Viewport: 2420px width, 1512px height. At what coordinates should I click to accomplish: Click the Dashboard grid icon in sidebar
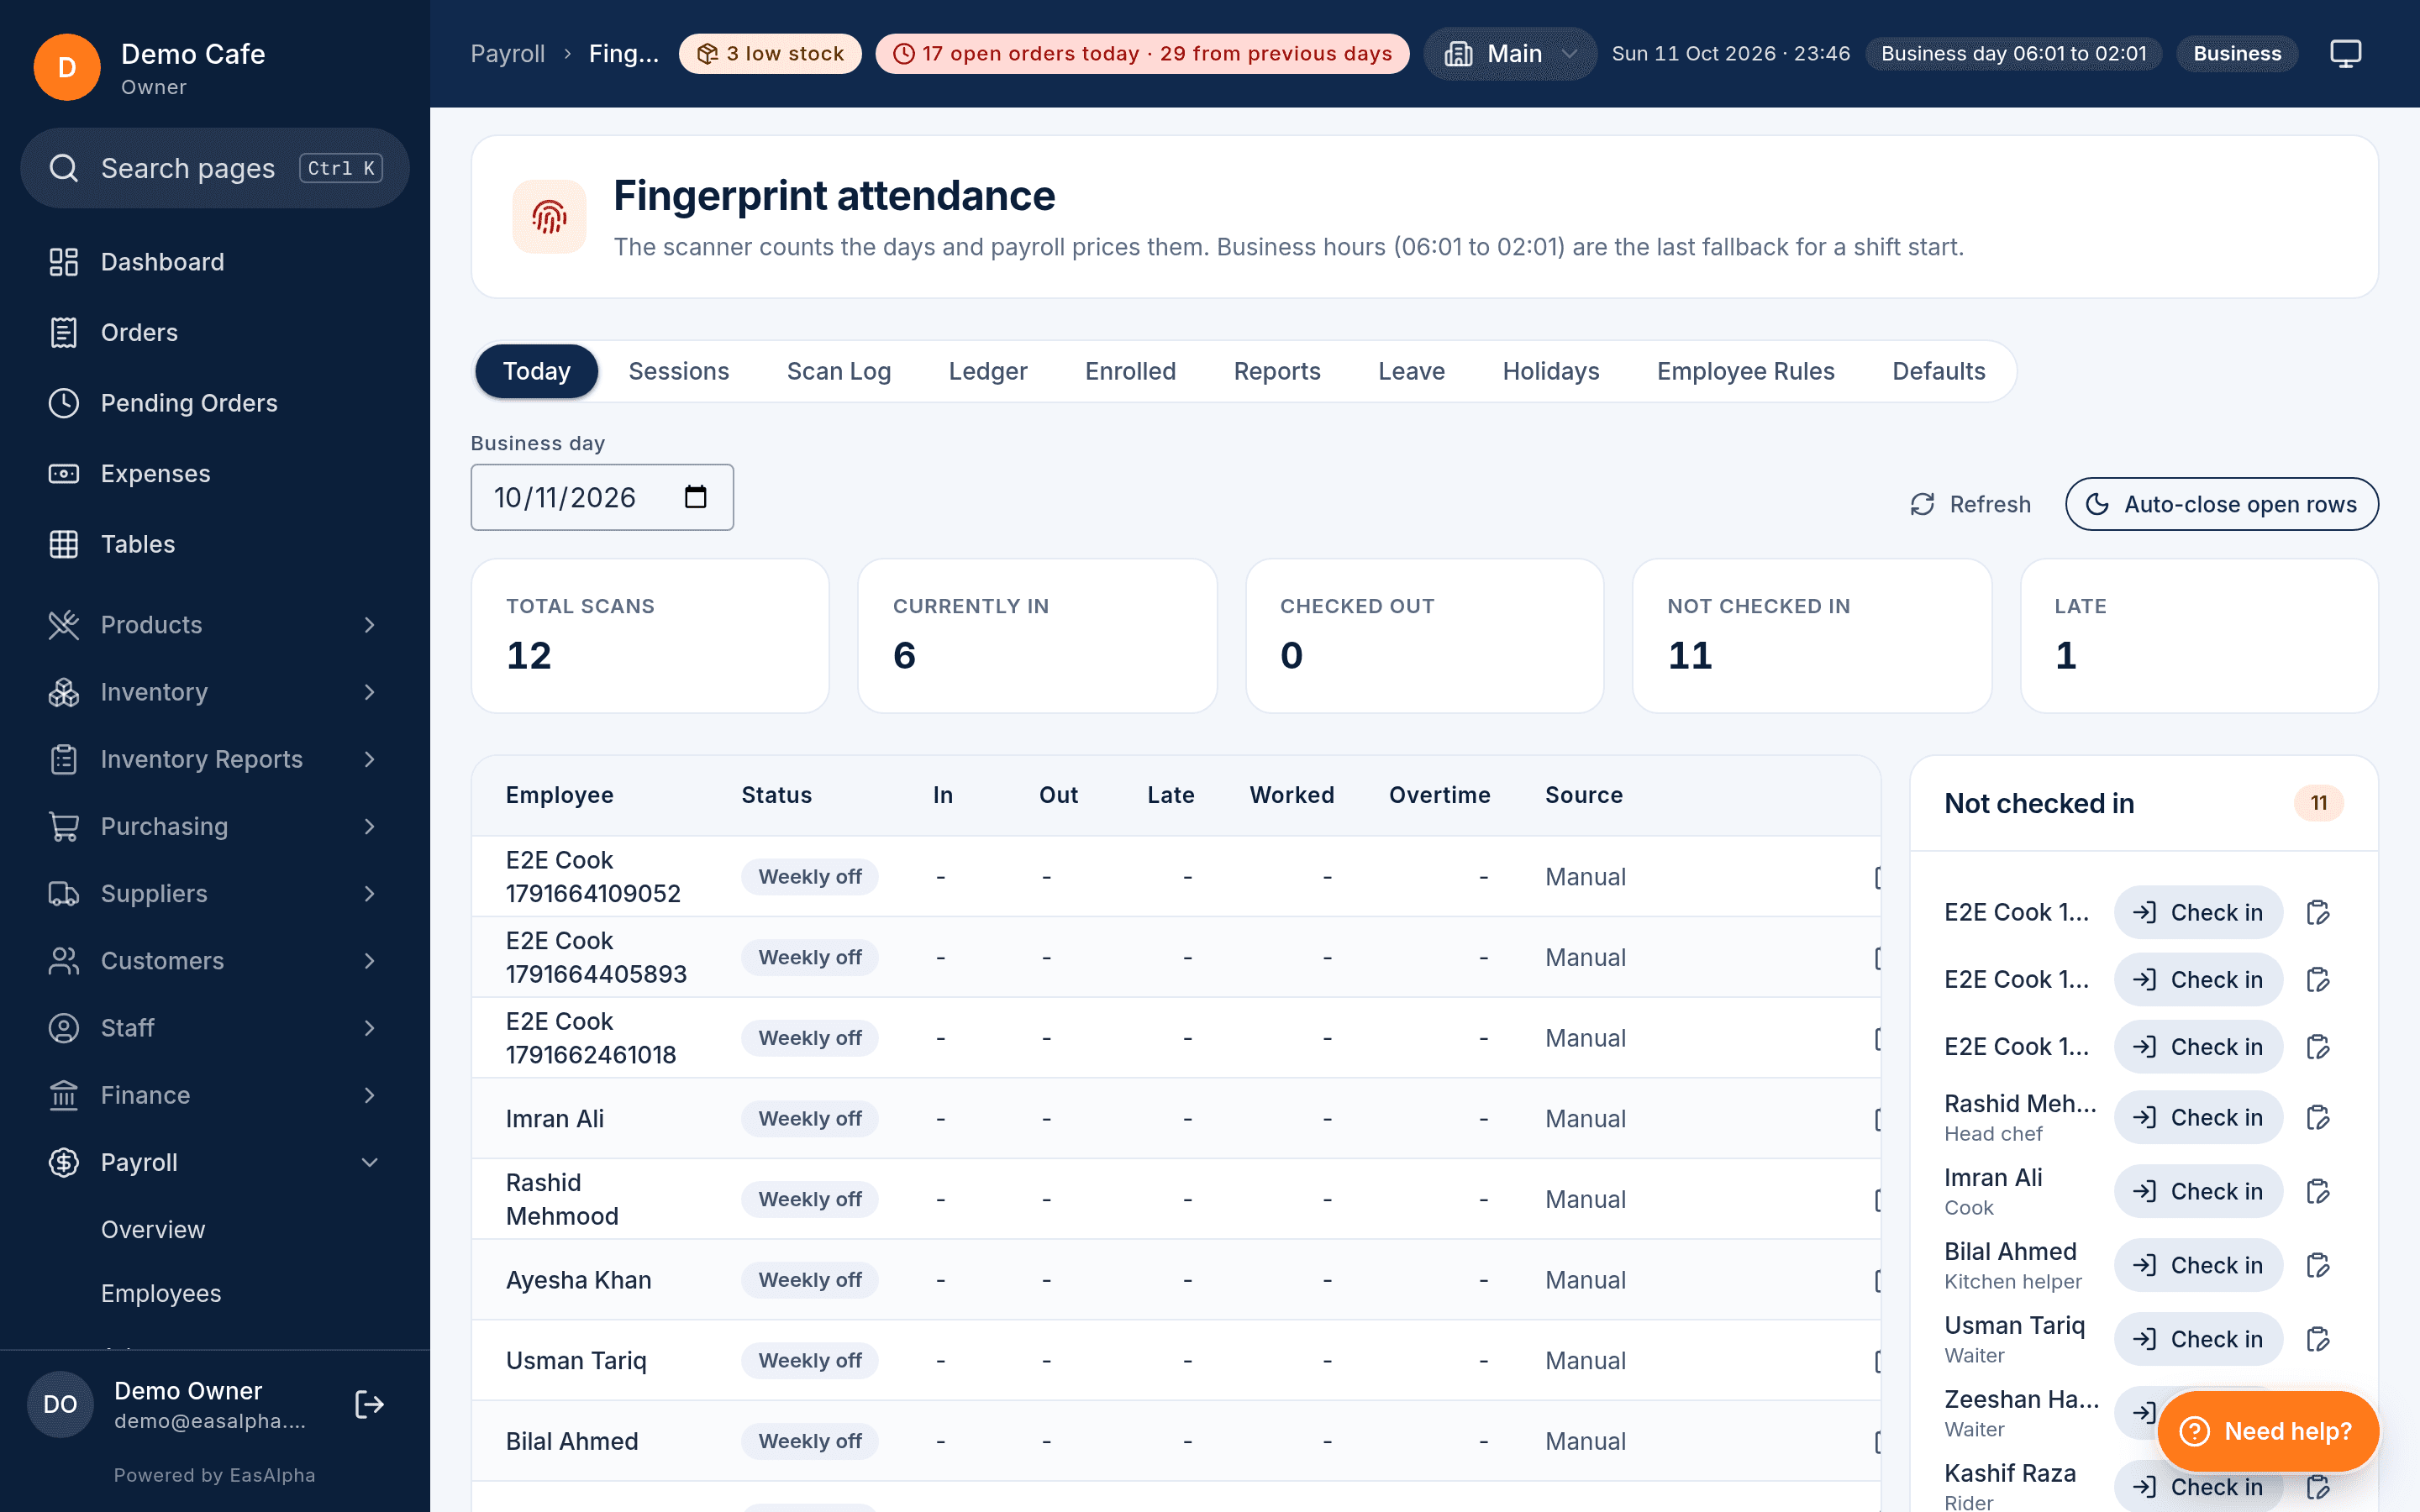64,262
